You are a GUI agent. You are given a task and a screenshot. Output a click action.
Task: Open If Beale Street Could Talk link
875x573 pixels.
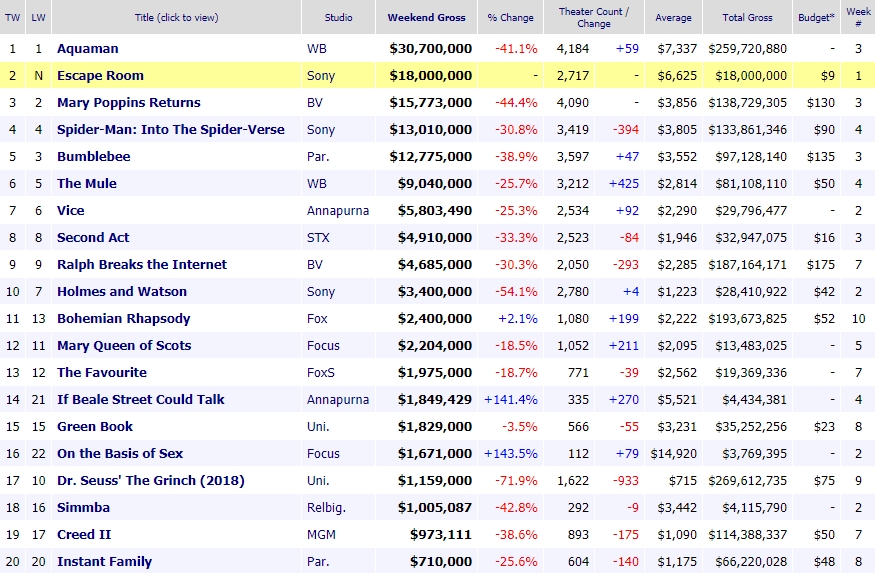141,399
